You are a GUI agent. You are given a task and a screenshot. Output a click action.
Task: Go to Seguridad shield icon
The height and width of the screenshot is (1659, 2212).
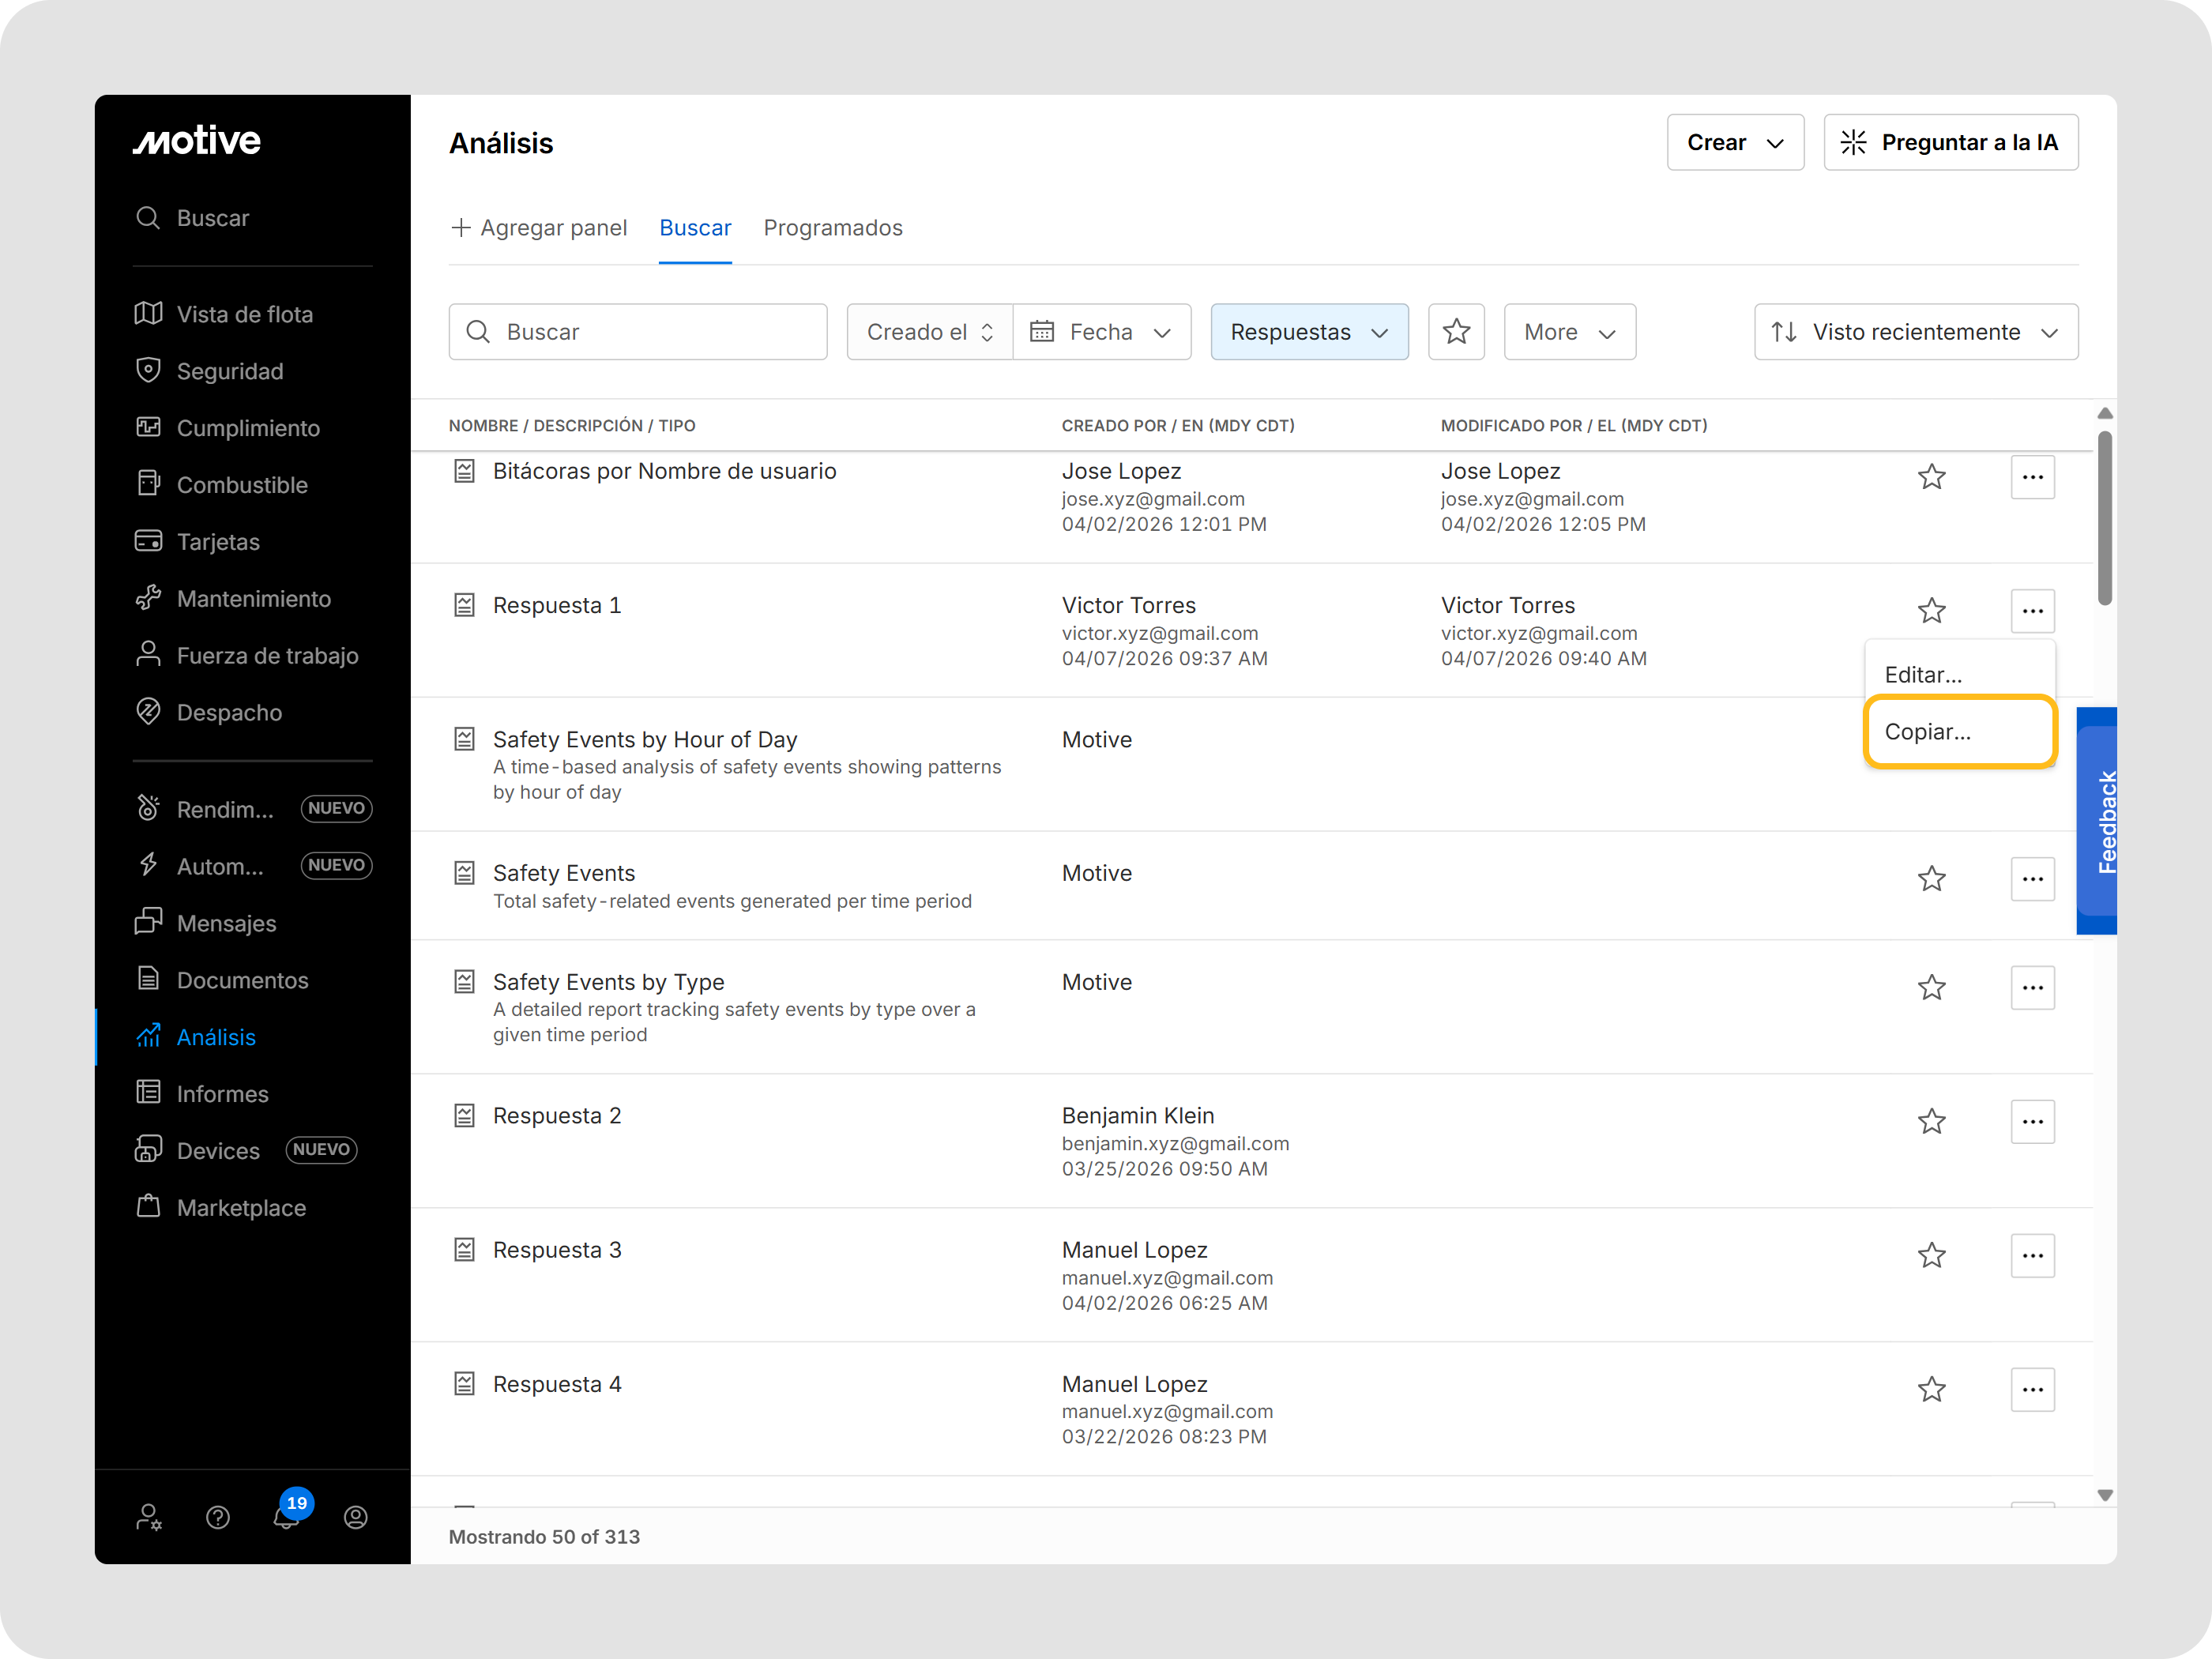tap(148, 371)
